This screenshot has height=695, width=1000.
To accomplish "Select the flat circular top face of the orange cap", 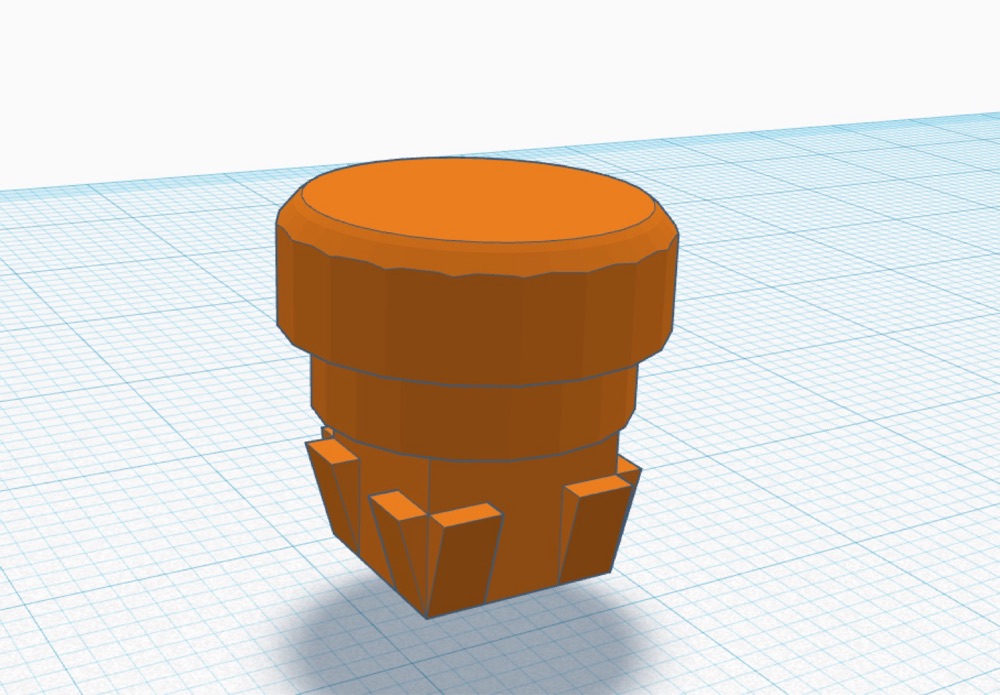I will 478,199.
